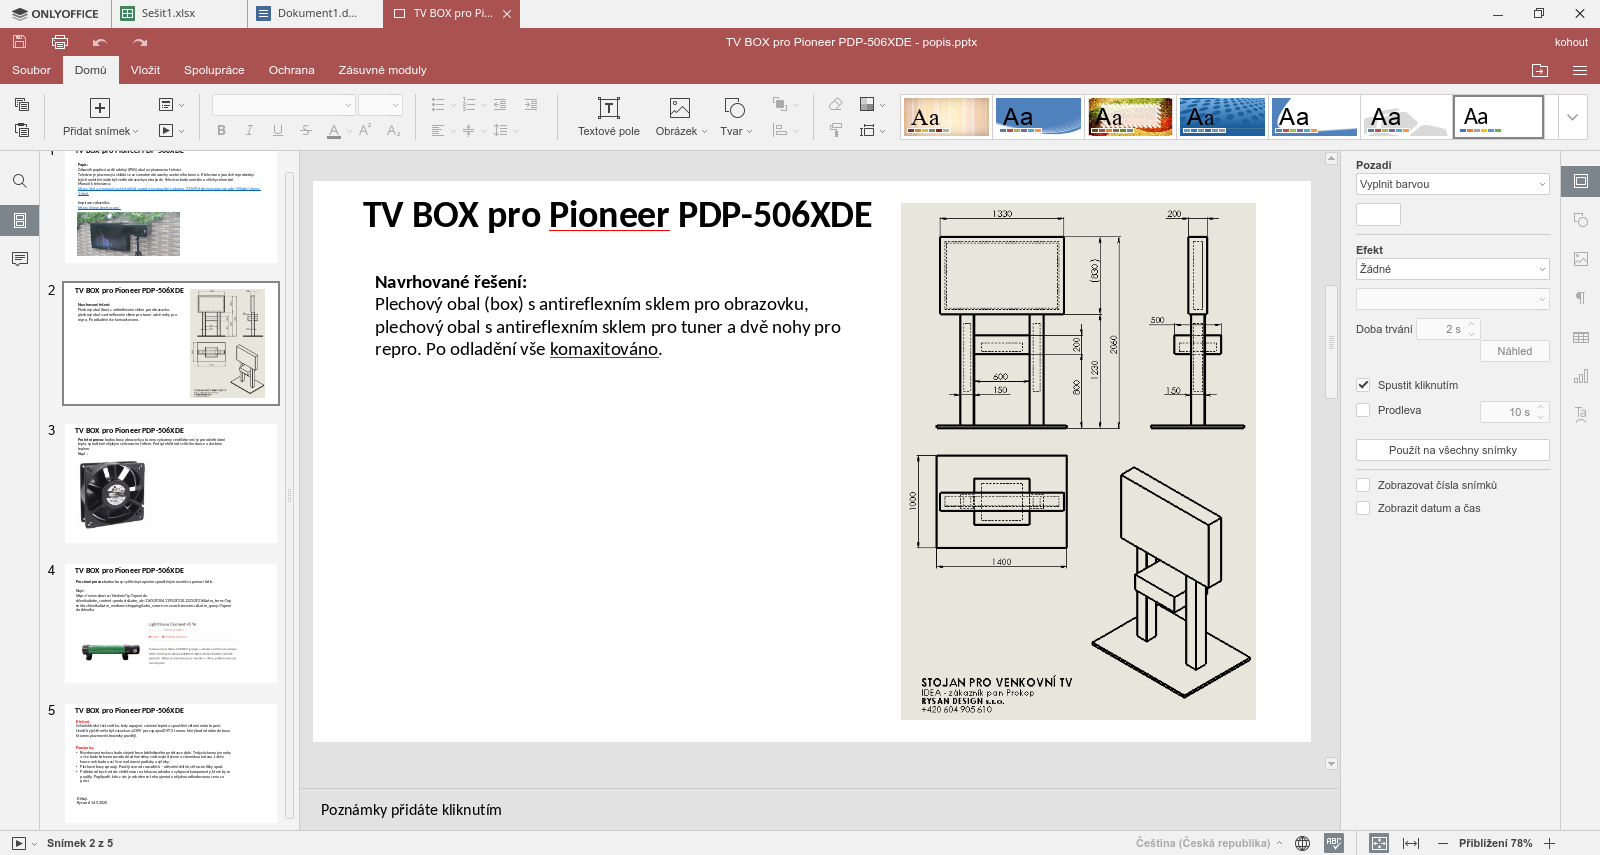Click Použít na všechny snímky button
This screenshot has height=855, width=1600.
[1452, 450]
